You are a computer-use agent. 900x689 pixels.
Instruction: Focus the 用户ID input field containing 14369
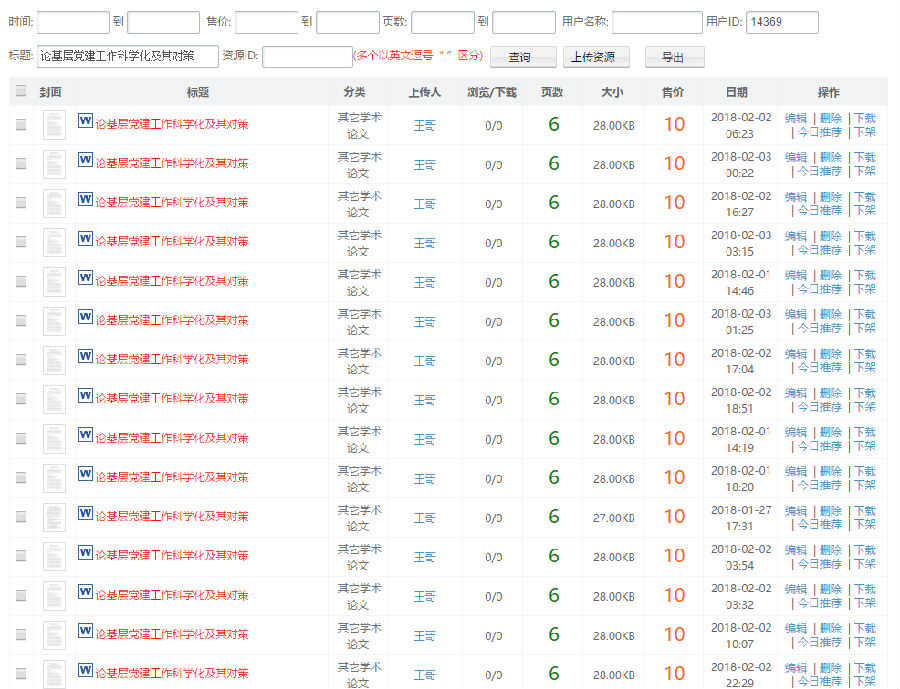point(782,23)
